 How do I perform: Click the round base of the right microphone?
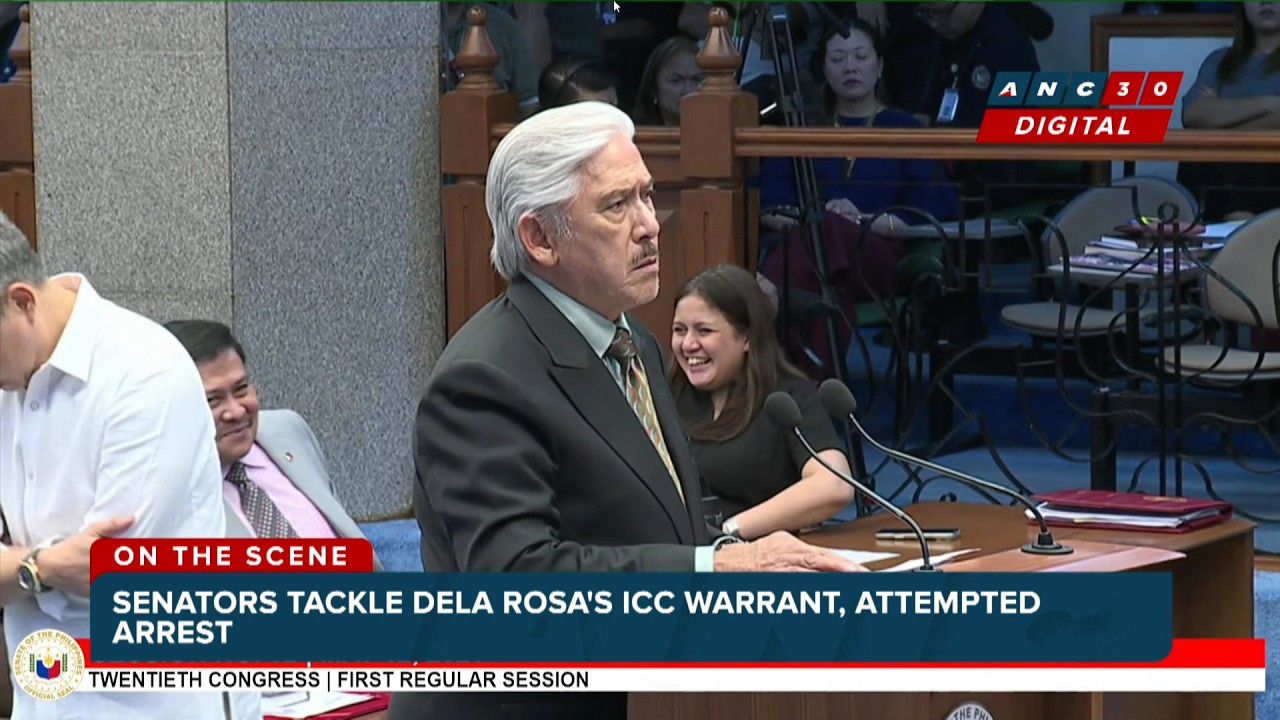click(1046, 546)
